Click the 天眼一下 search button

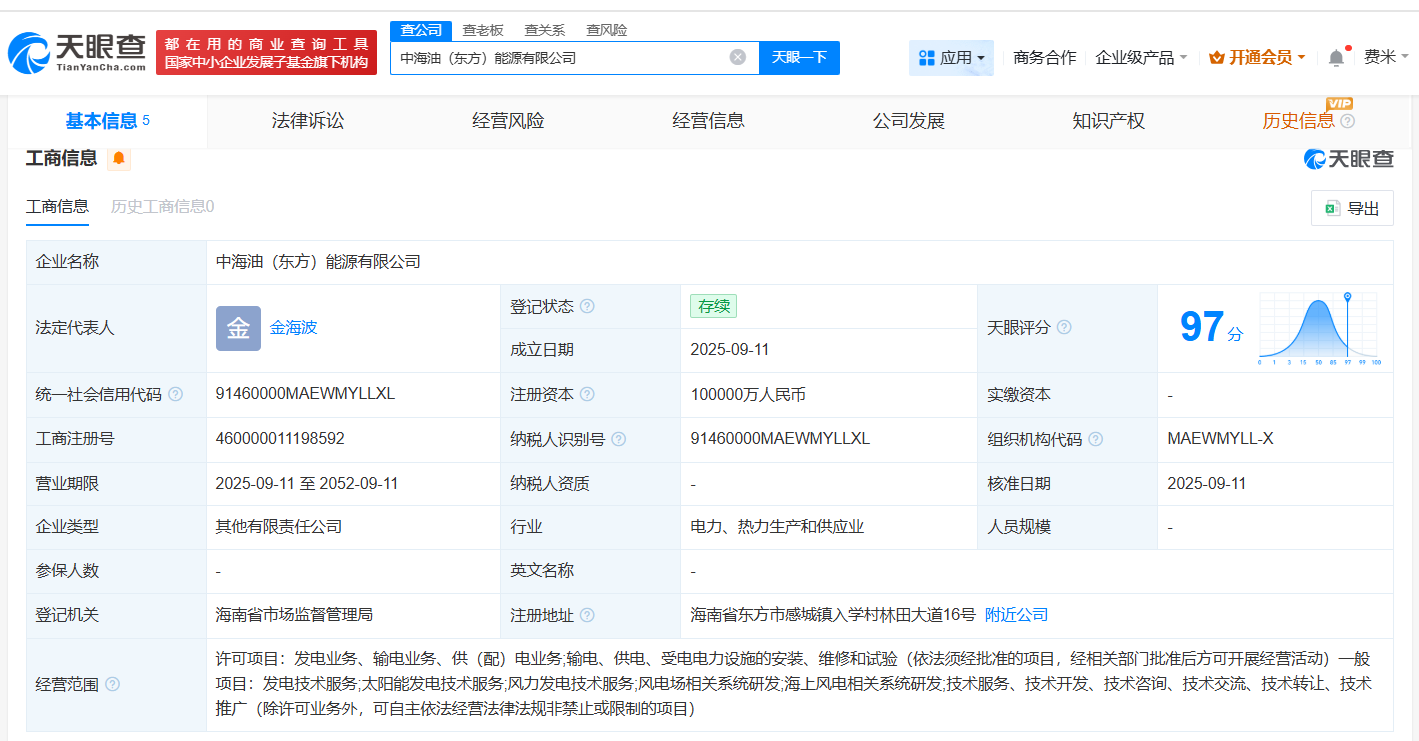pyautogui.click(x=799, y=57)
